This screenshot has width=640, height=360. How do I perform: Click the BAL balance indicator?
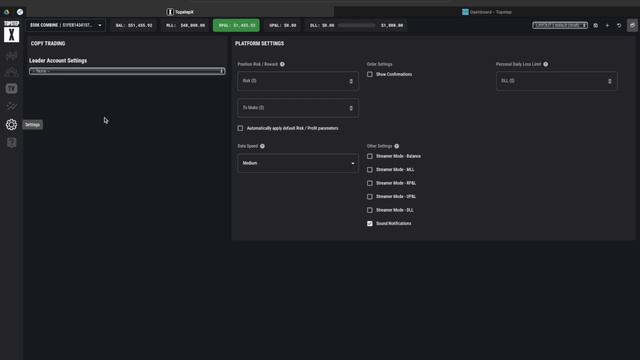pos(134,25)
